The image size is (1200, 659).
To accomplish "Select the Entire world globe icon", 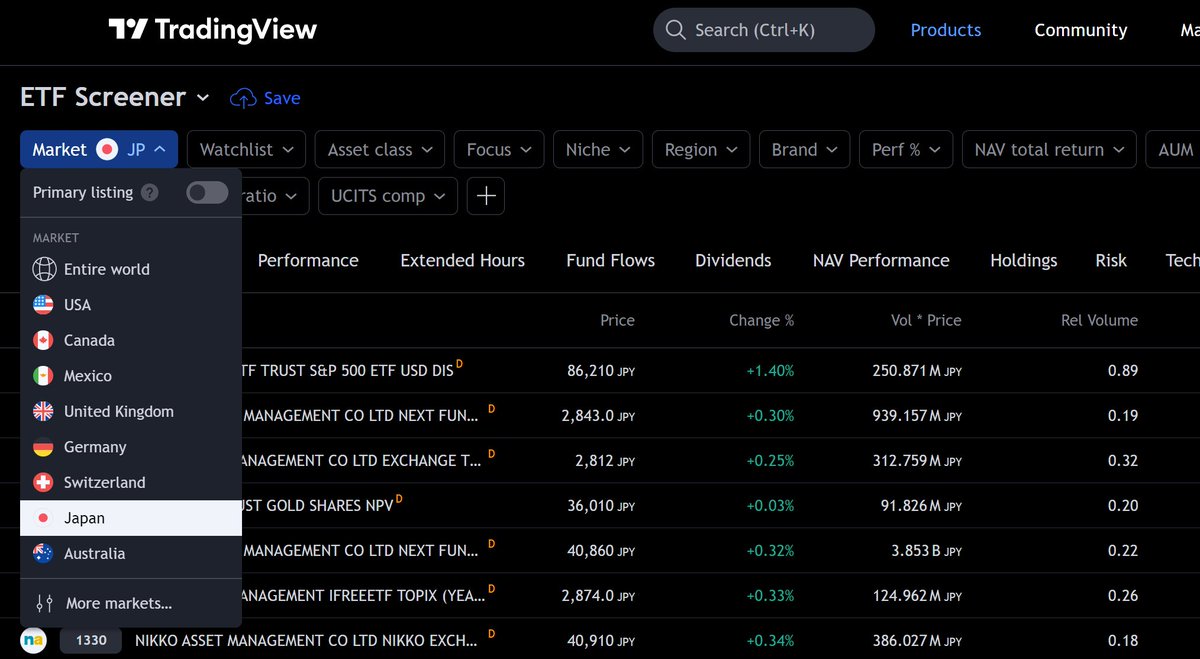I will [43, 270].
